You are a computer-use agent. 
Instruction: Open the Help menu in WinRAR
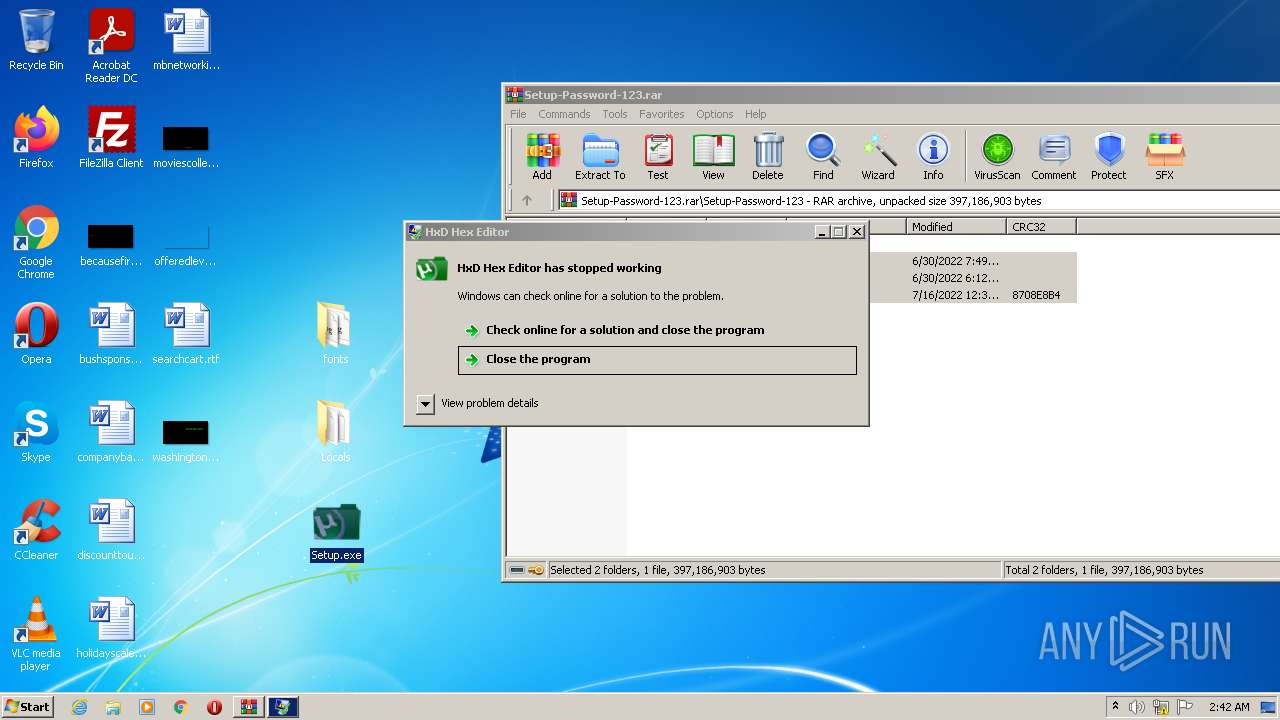[756, 114]
